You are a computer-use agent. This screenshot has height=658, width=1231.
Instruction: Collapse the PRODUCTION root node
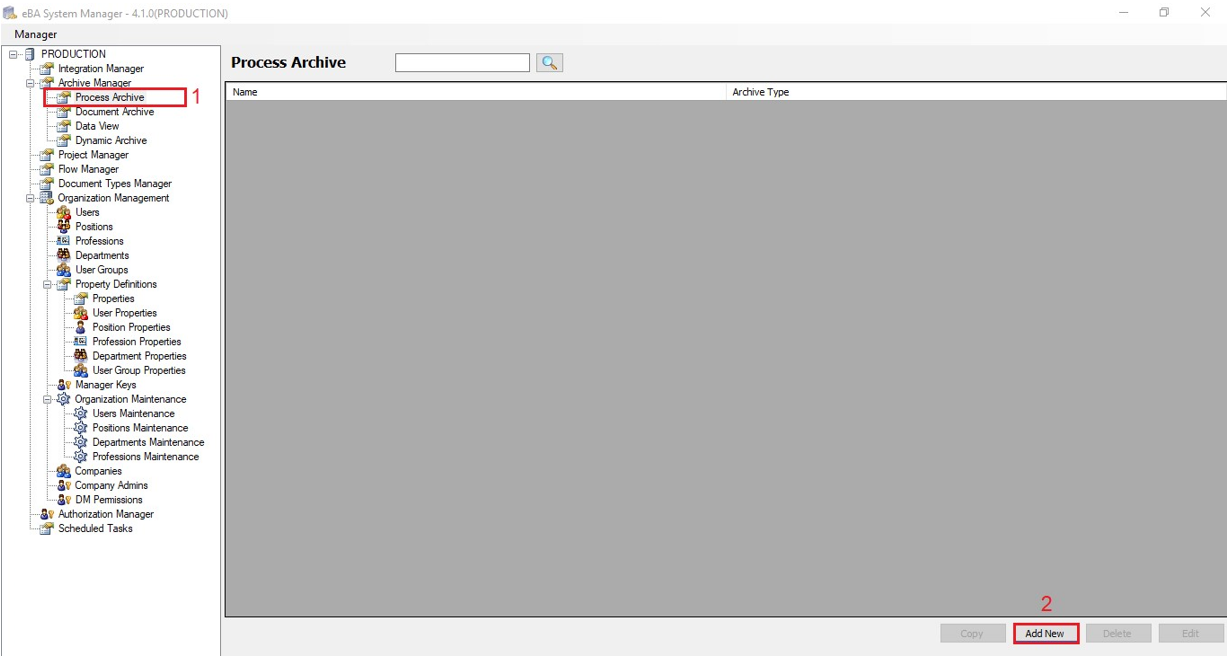(x=13, y=55)
